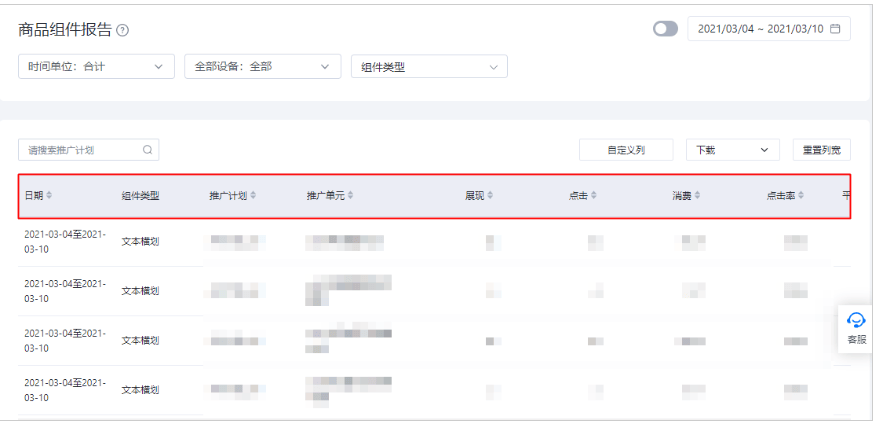
Task: Open the calendar icon in date picker
Action: pyautogui.click(x=835, y=29)
